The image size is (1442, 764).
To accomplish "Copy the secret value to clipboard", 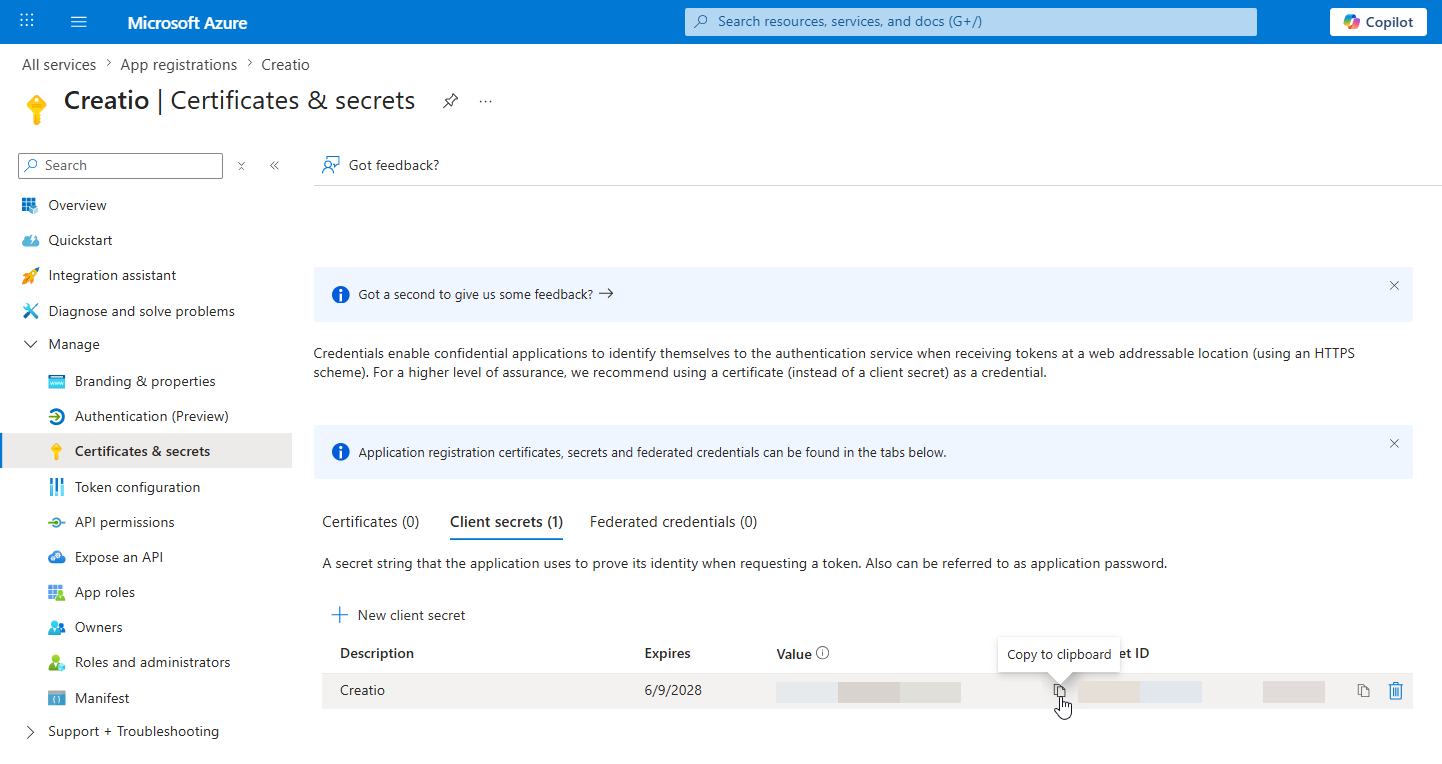I will click(x=1060, y=690).
